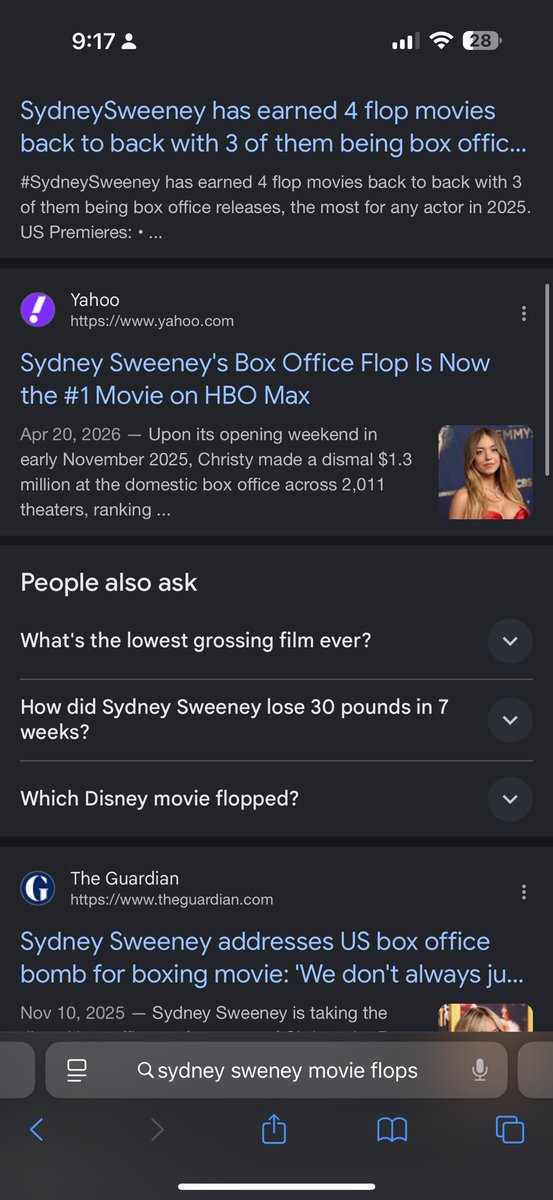Tap the home indicator bar

[276, 1186]
